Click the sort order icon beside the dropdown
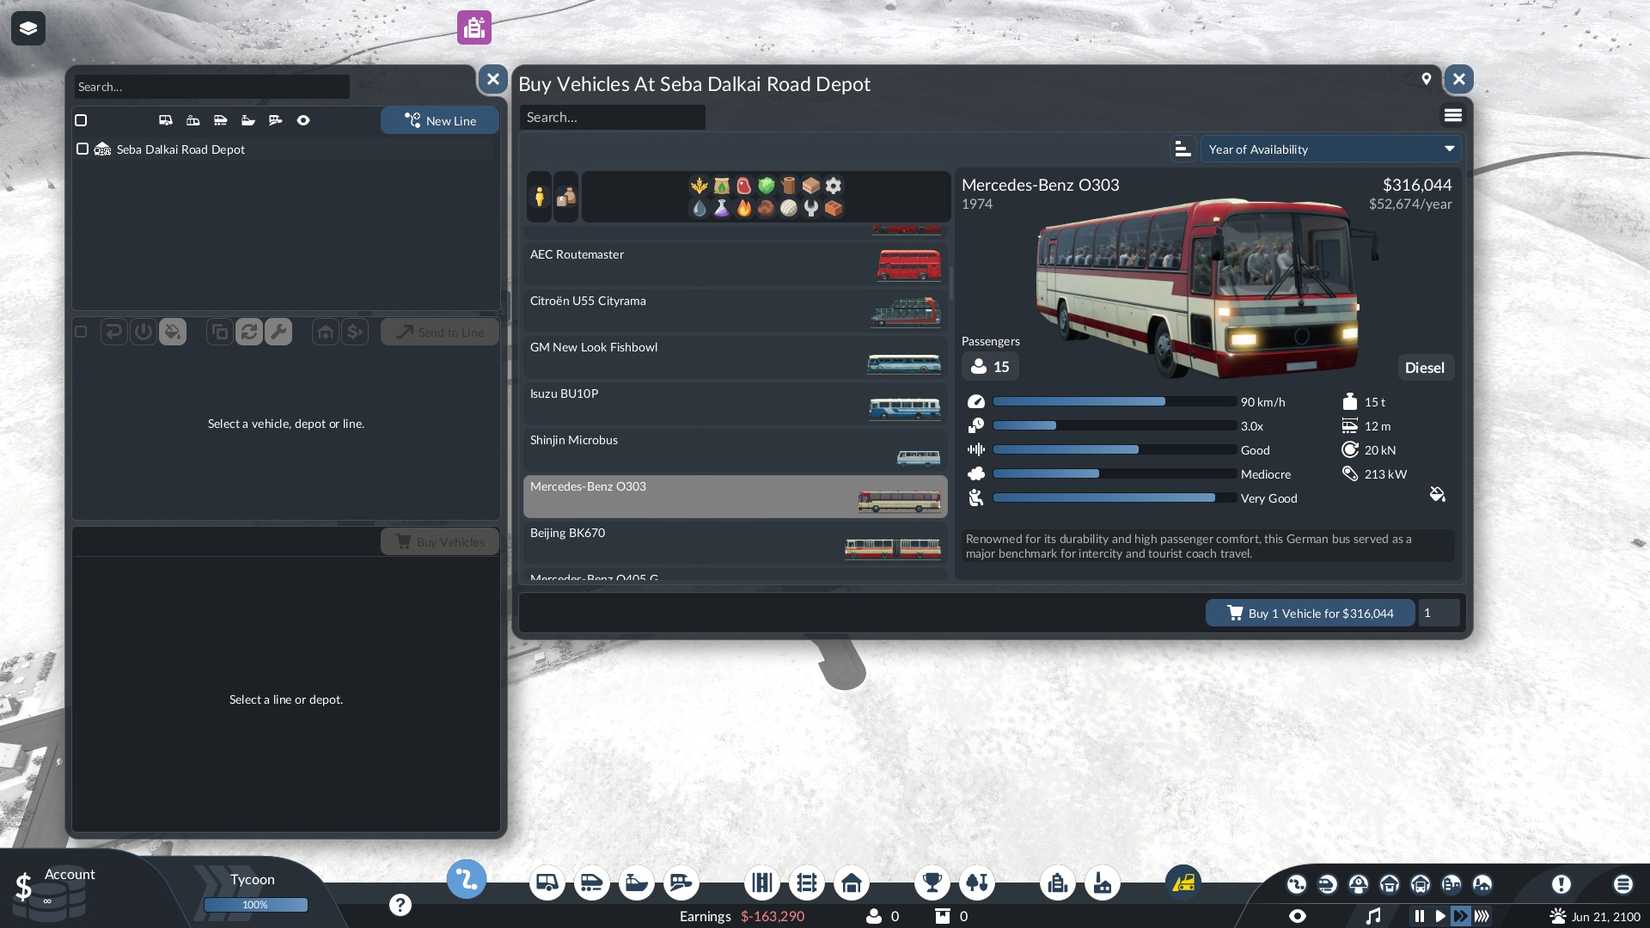This screenshot has height=928, width=1650. (x=1182, y=149)
